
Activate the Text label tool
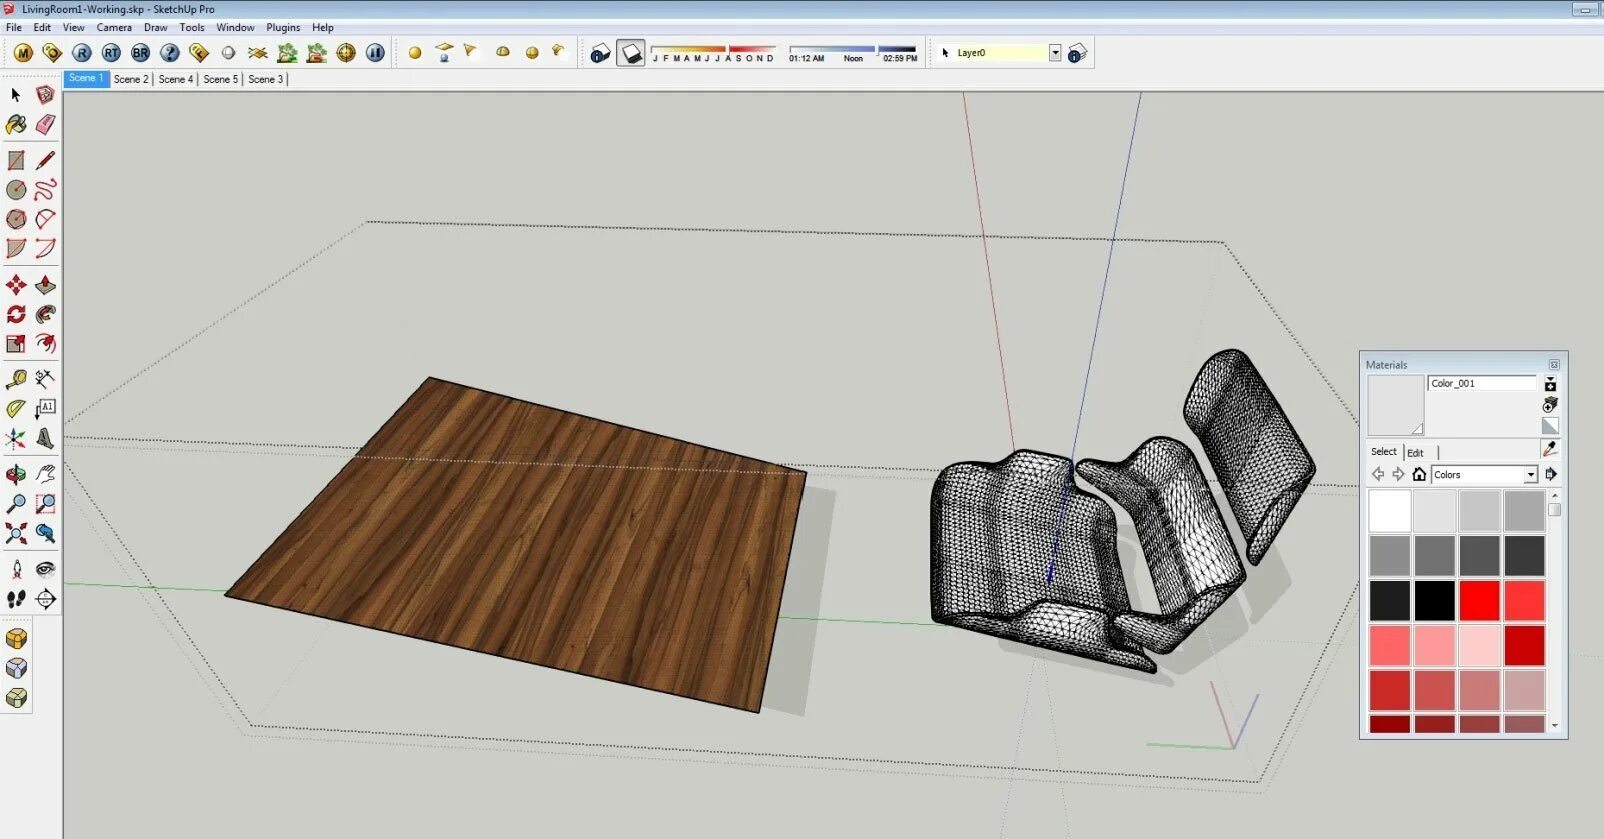click(45, 409)
